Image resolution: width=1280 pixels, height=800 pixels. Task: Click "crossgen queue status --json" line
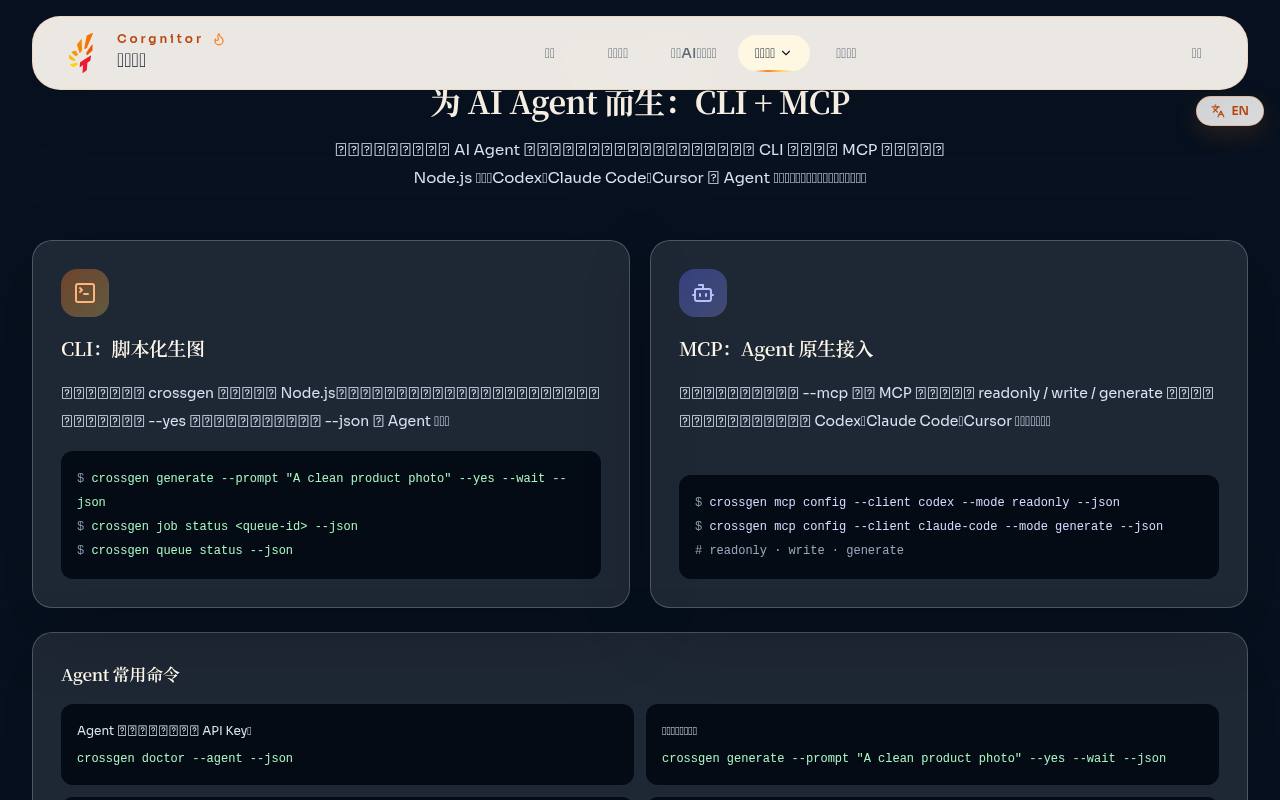(x=185, y=551)
